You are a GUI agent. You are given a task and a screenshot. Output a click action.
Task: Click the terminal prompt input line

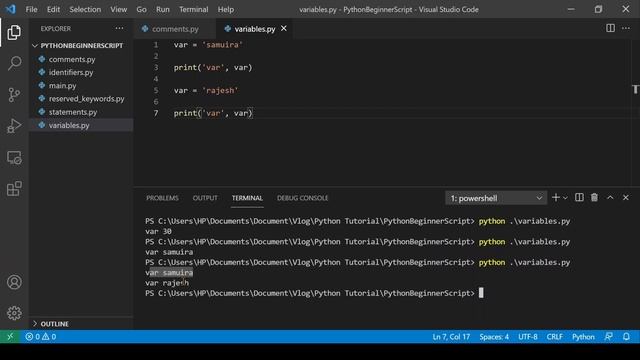(x=314, y=293)
